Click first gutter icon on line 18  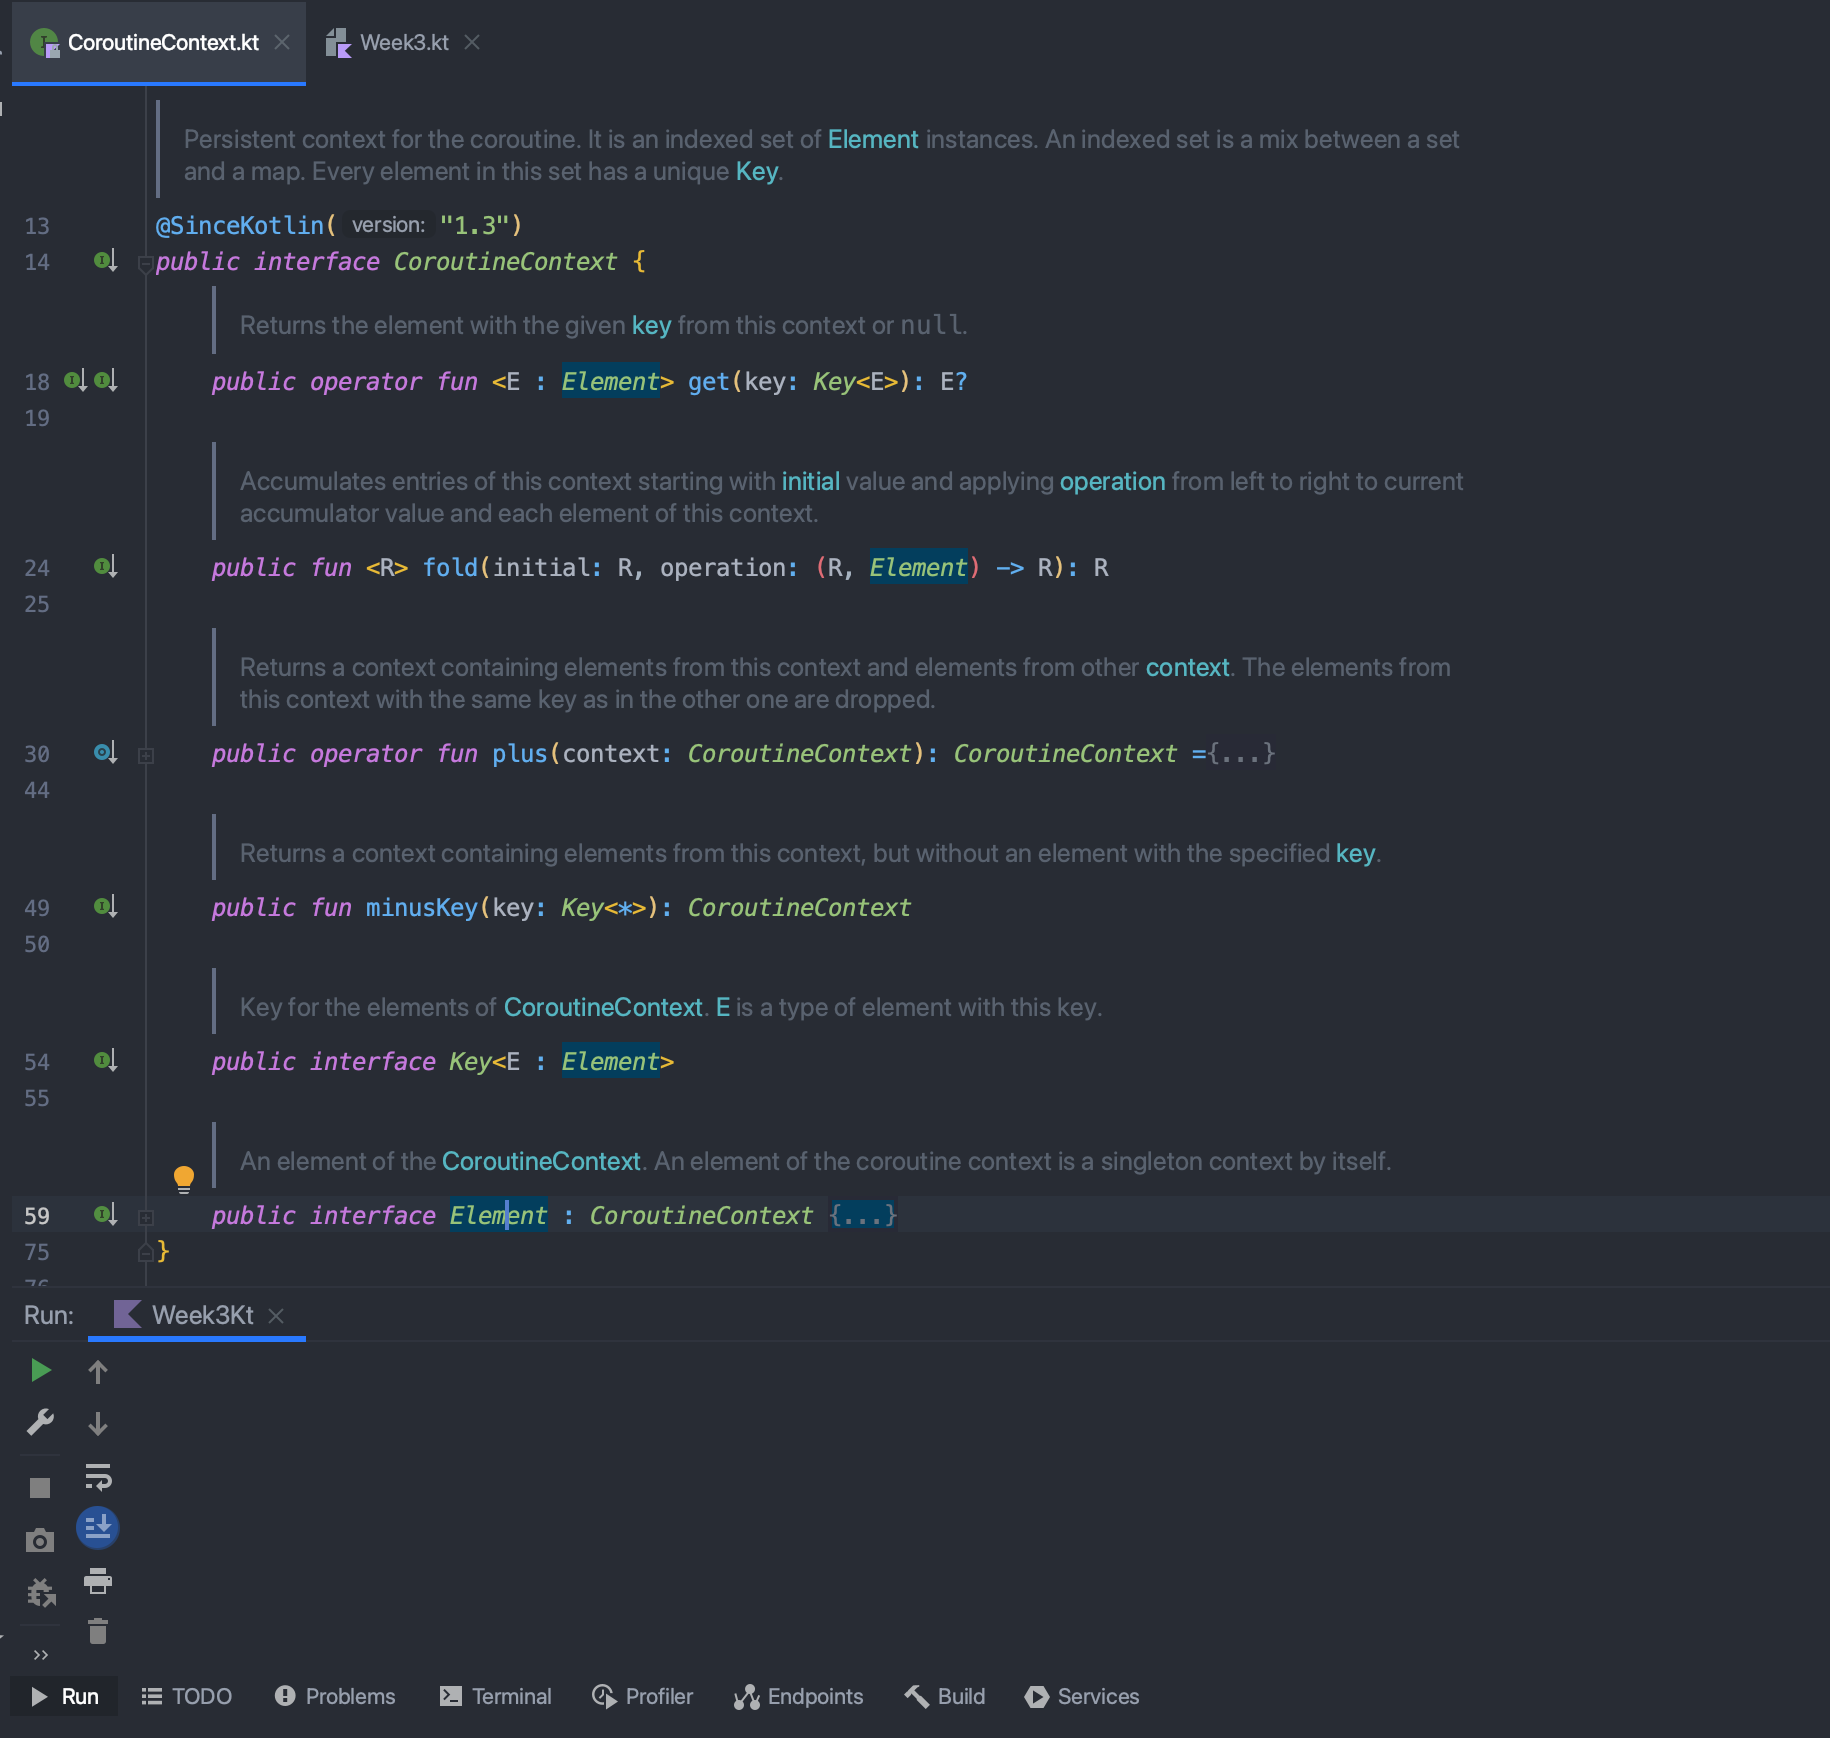[x=76, y=381]
